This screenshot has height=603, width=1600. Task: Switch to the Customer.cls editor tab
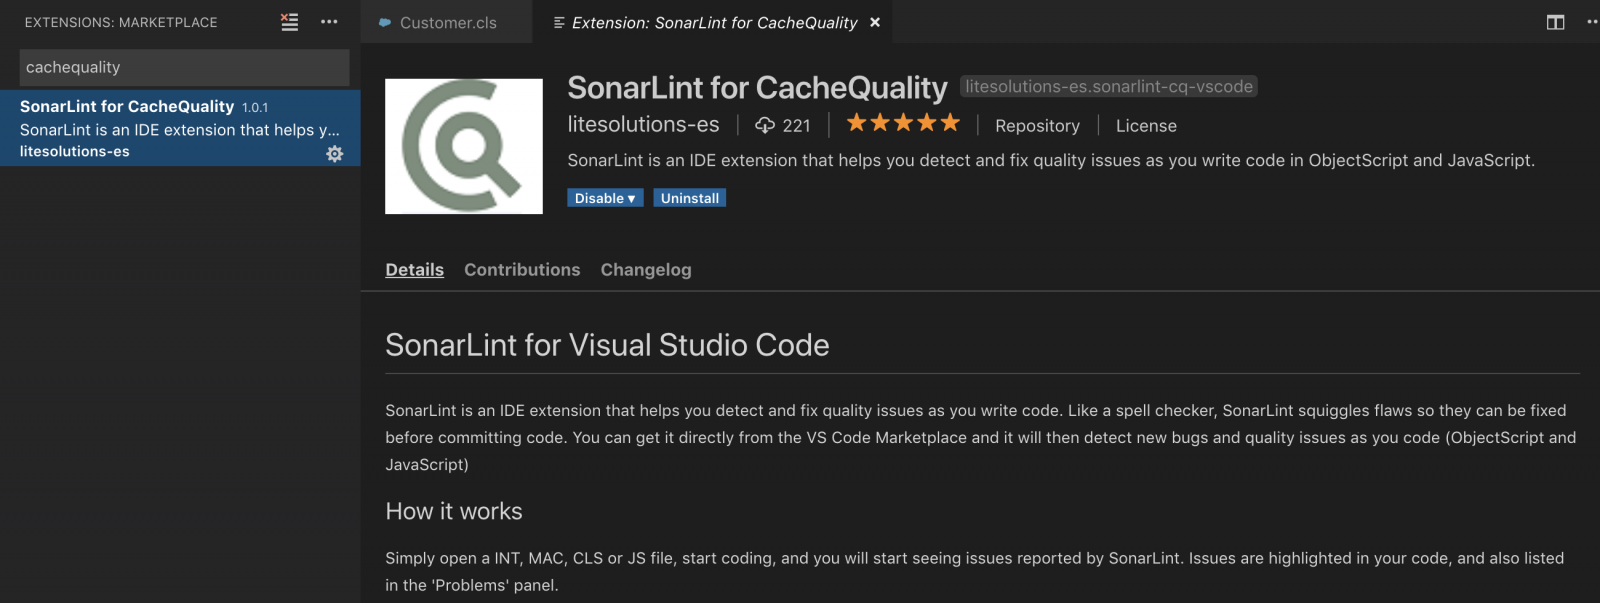point(447,23)
